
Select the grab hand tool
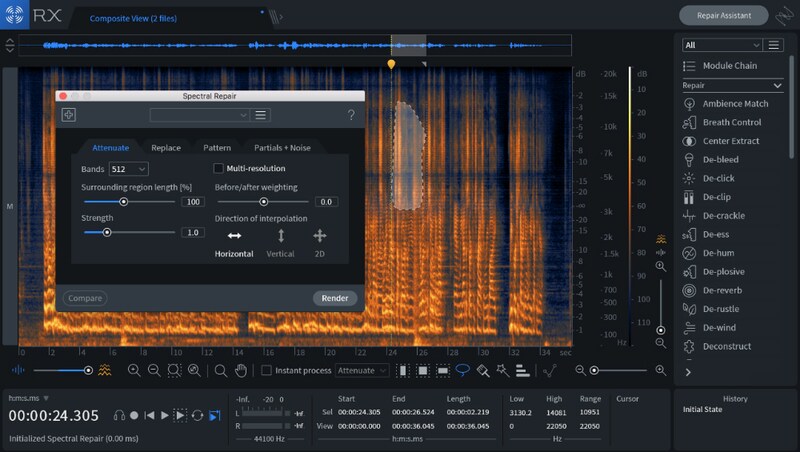click(x=241, y=370)
